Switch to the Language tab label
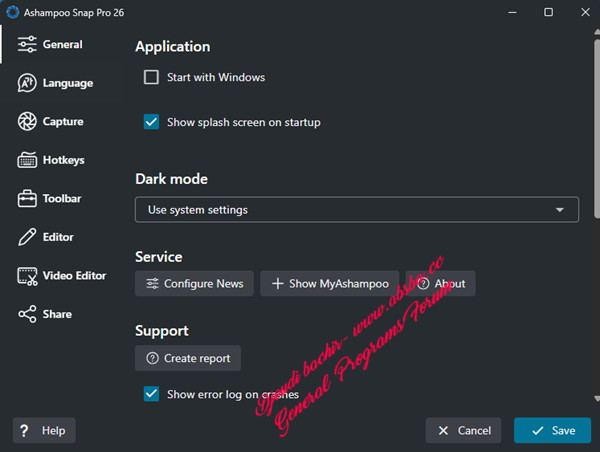The height and width of the screenshot is (452, 600). tap(68, 83)
